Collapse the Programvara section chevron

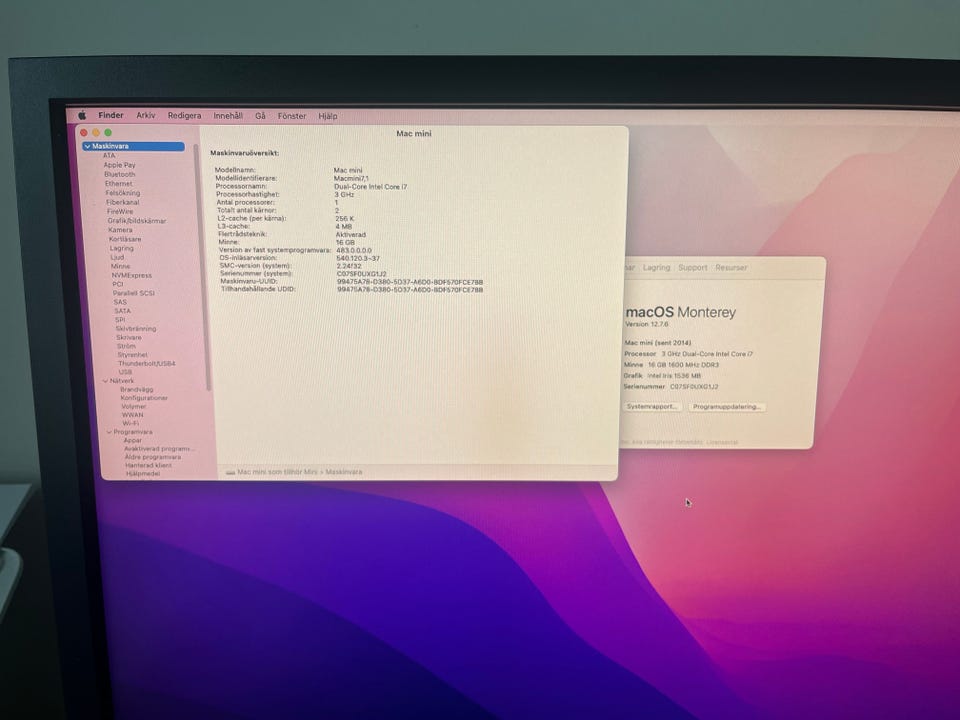click(x=109, y=432)
